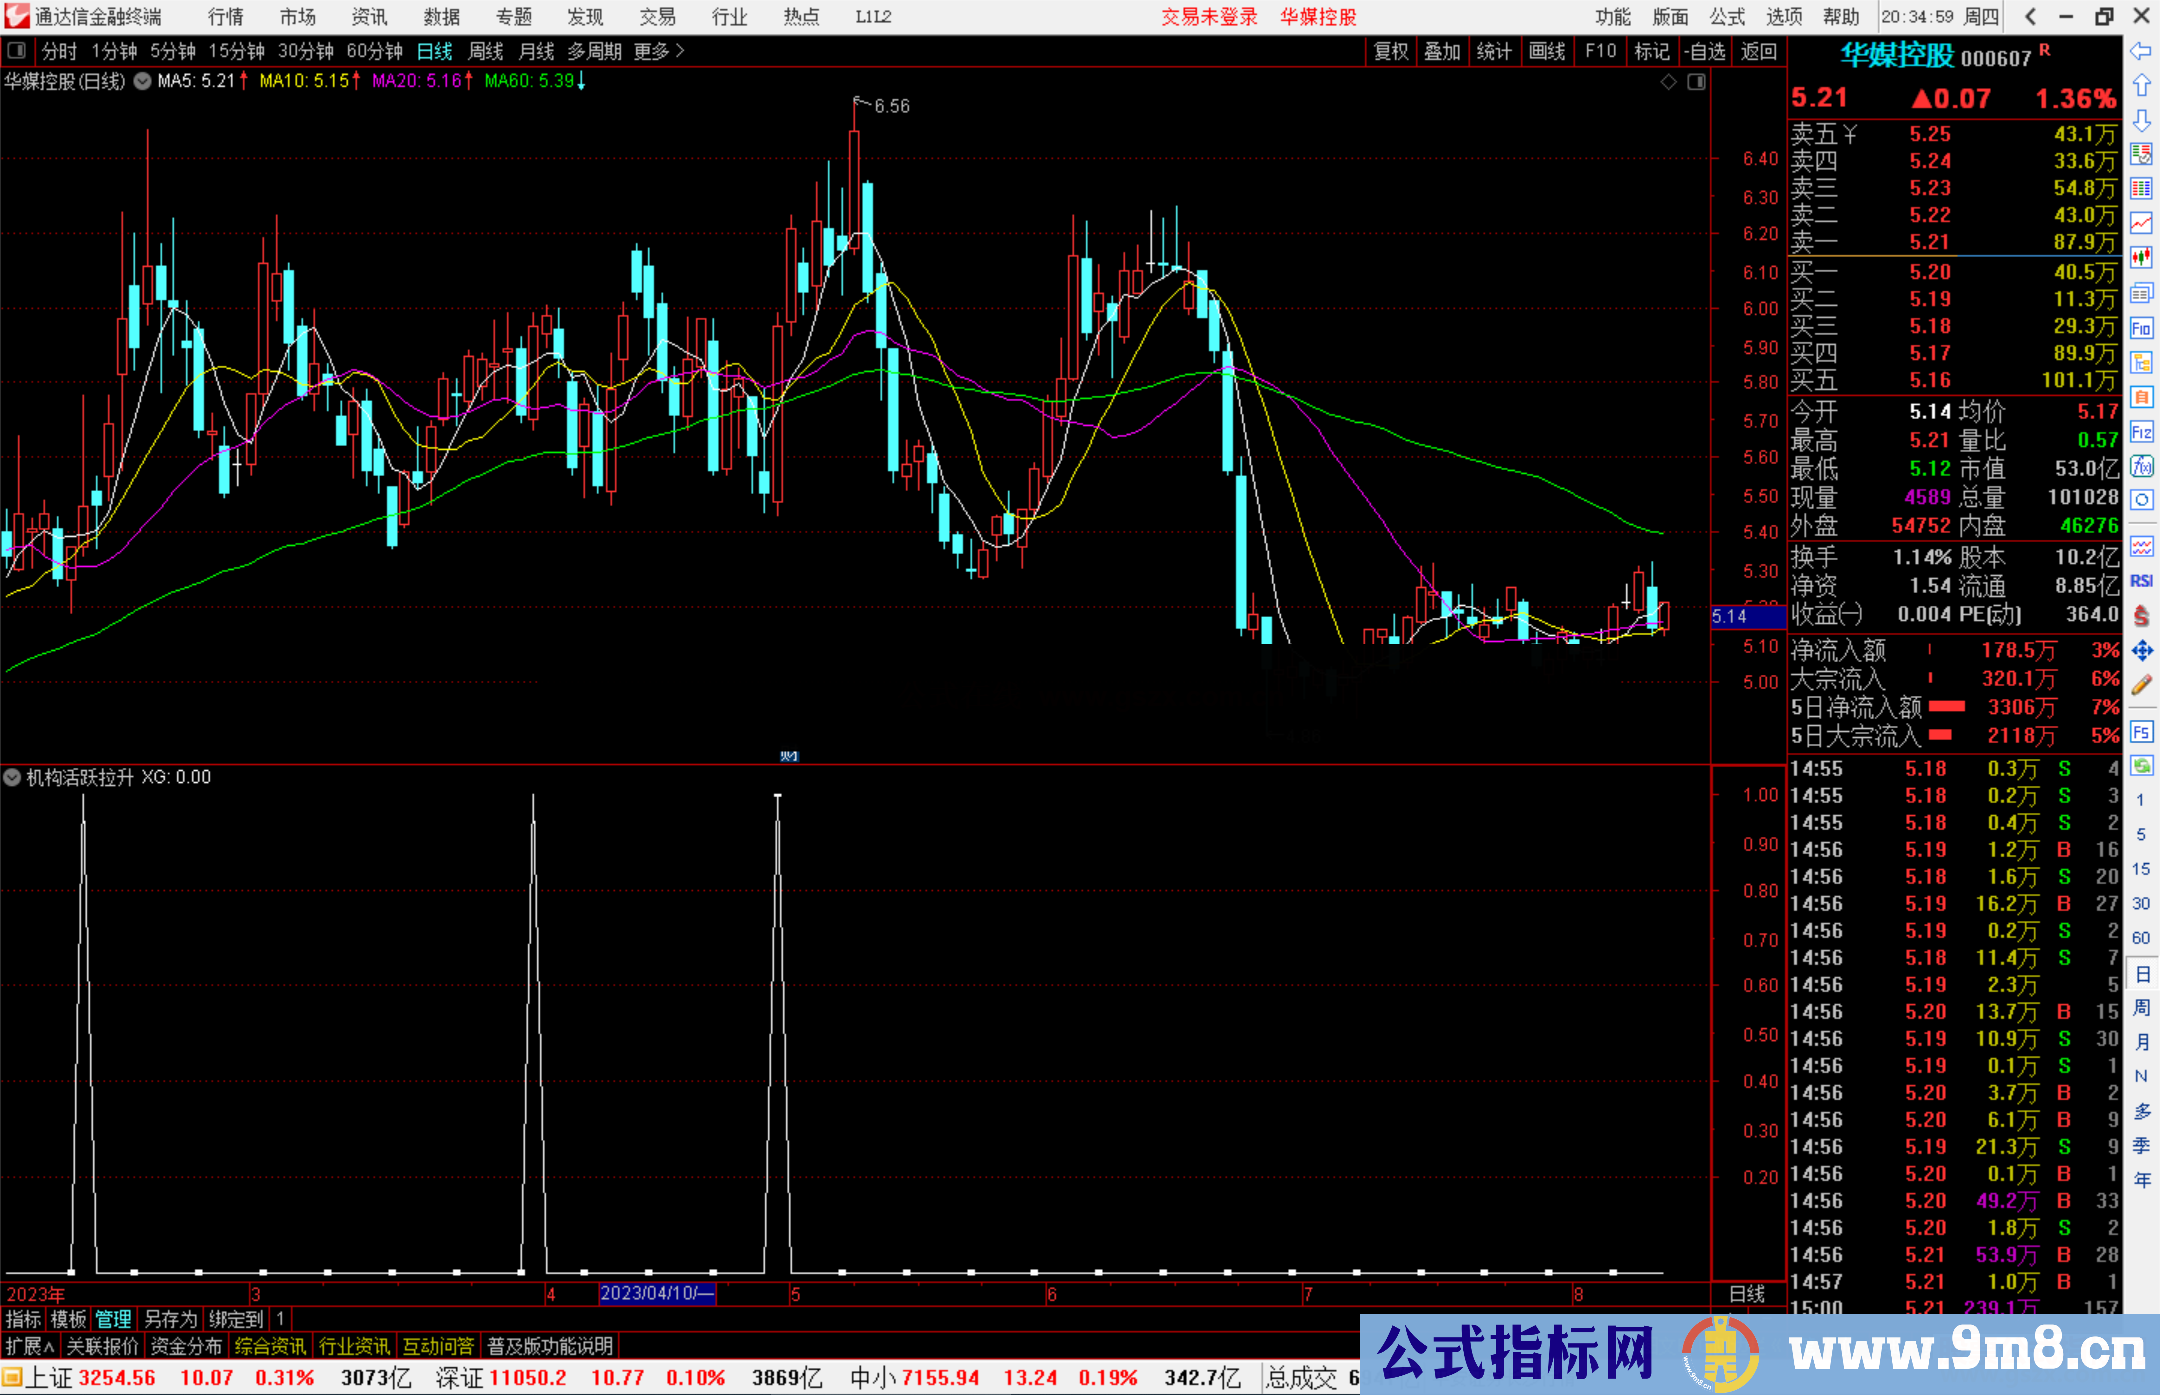Click the f(x) formula sidebar icon
The width and height of the screenshot is (2160, 1395).
(2141, 466)
